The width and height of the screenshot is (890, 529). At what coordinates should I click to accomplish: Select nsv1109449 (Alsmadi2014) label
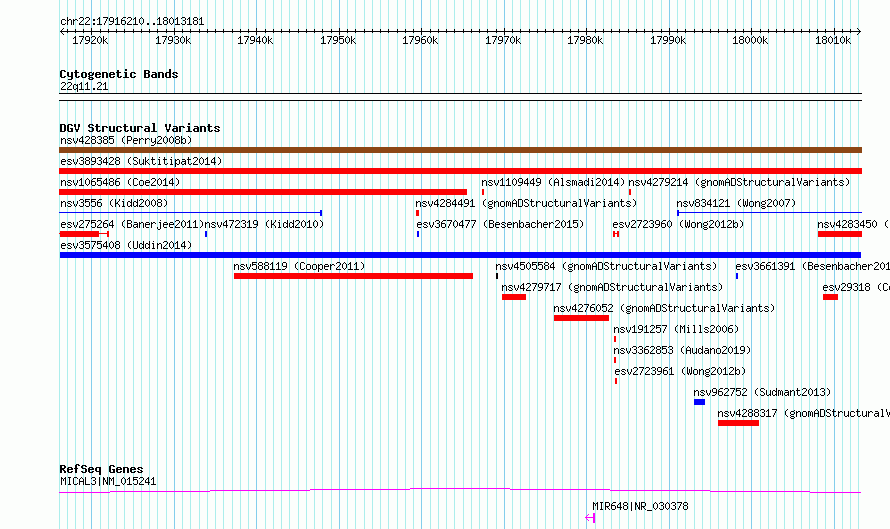tap(553, 182)
